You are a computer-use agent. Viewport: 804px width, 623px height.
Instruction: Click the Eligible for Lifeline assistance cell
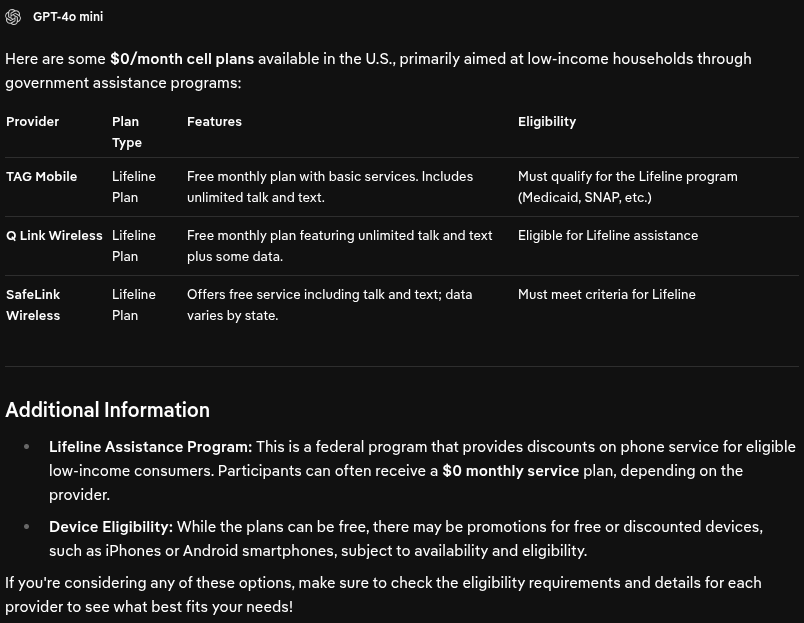tap(608, 235)
